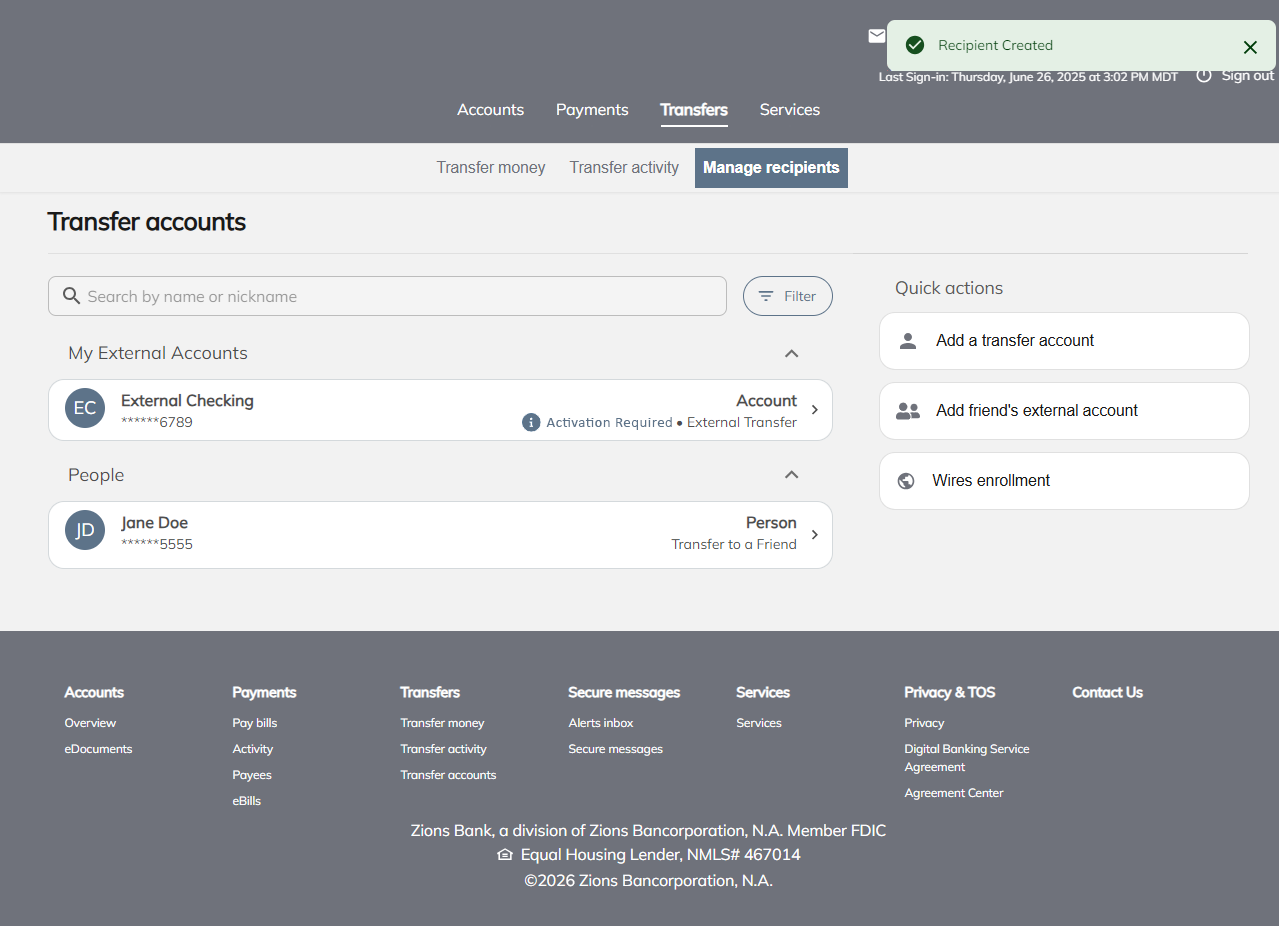Click Add friend's external account
Viewport: 1279px width, 926px height.
point(1064,411)
